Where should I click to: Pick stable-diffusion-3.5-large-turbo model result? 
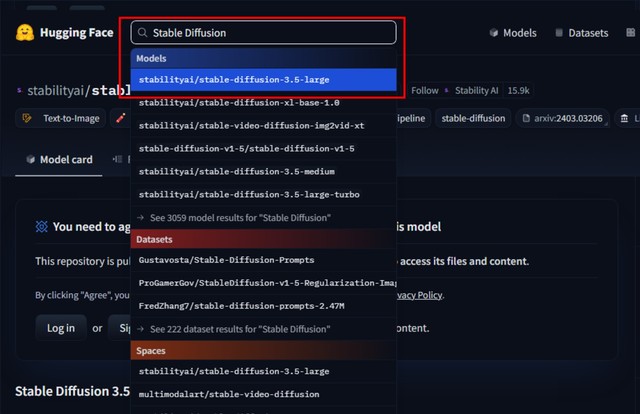[x=263, y=194]
